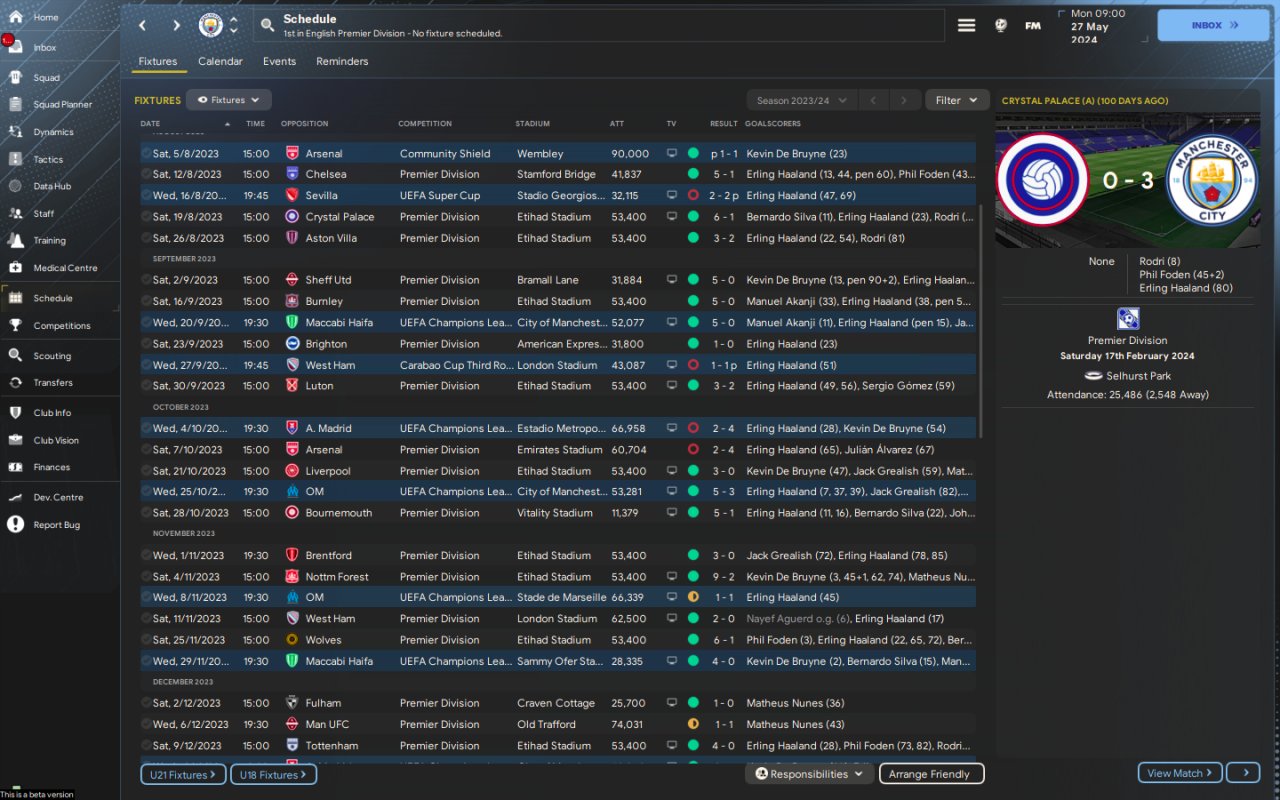Open the Fixtures view dropdown
Screen dimensions: 1280x800
pyautogui.click(x=229, y=100)
